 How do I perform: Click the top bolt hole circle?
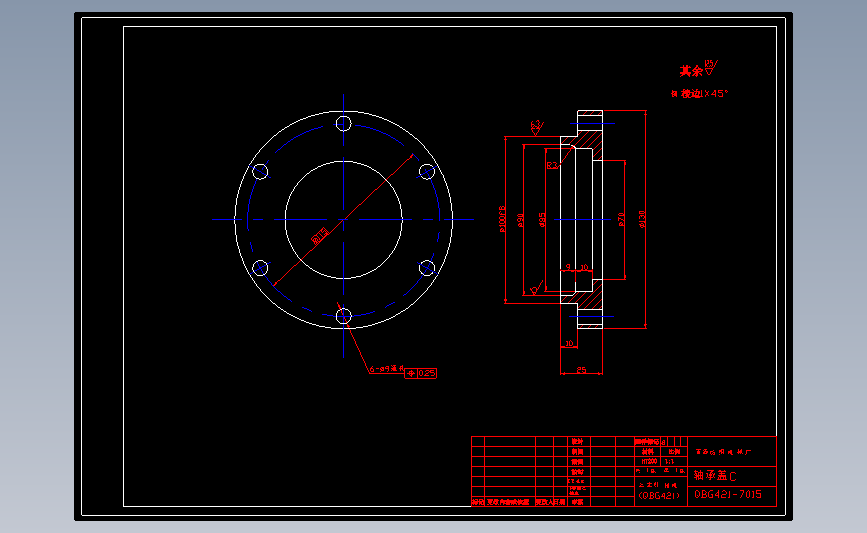point(343,123)
